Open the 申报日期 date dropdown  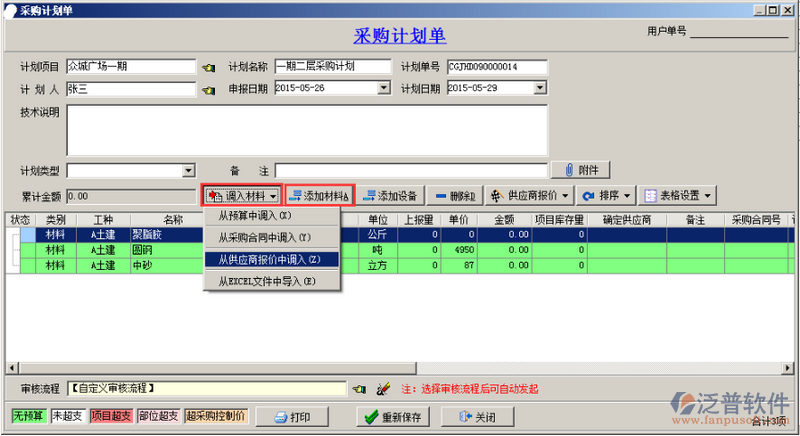[x=383, y=88]
